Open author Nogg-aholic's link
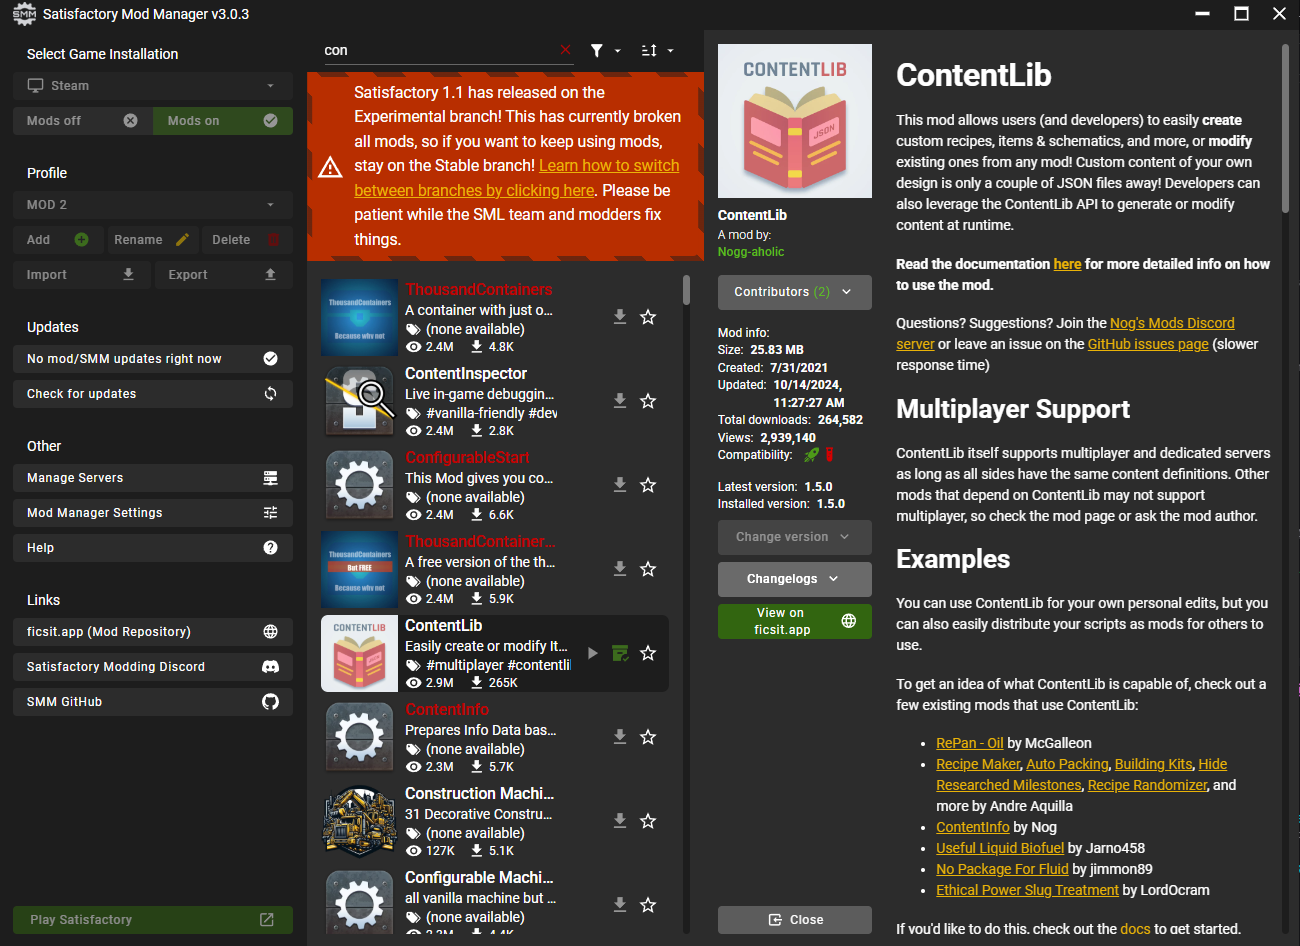Image resolution: width=1300 pixels, height=946 pixels. coord(751,252)
